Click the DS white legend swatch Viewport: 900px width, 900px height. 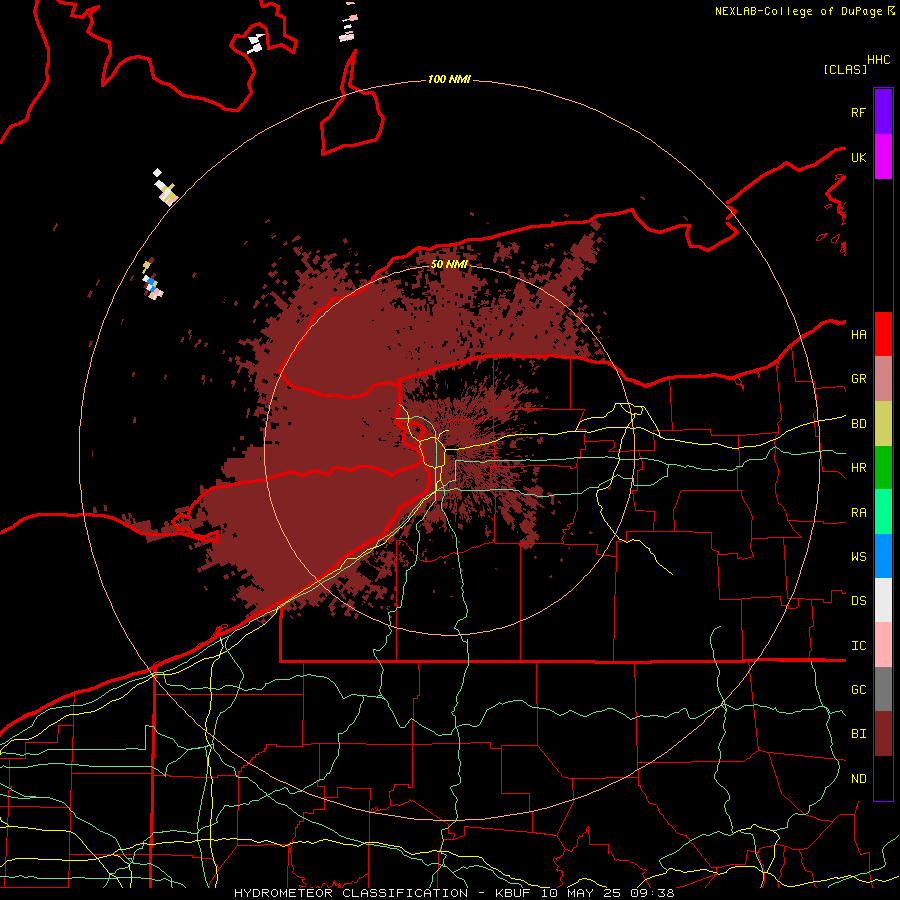coord(883,600)
